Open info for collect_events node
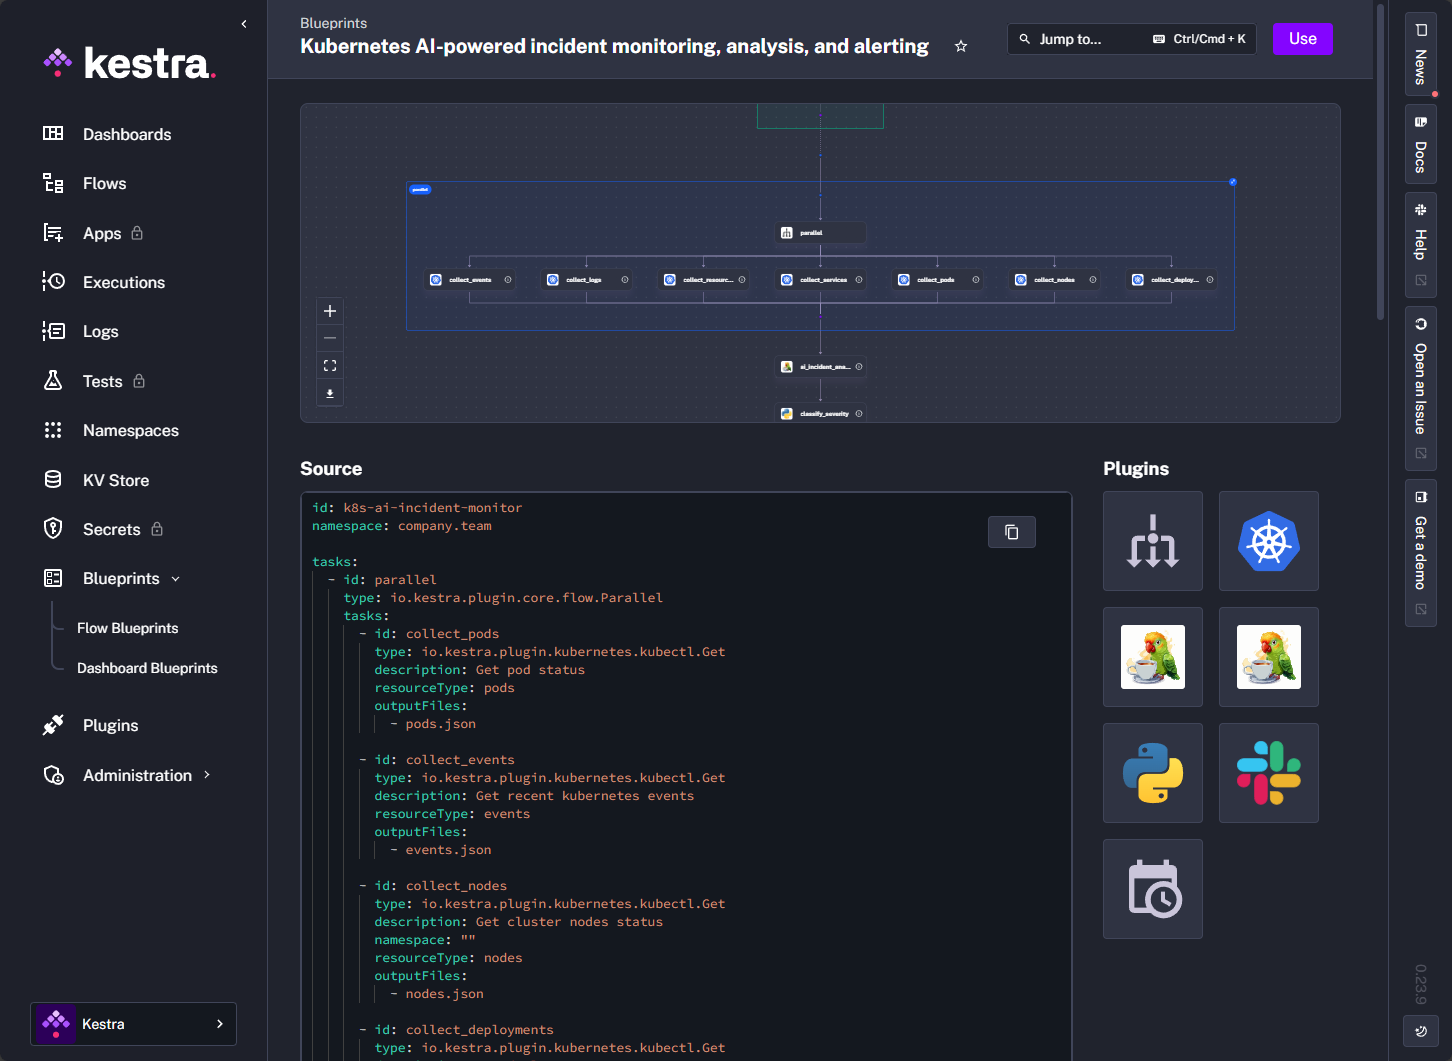 pyautogui.click(x=508, y=280)
